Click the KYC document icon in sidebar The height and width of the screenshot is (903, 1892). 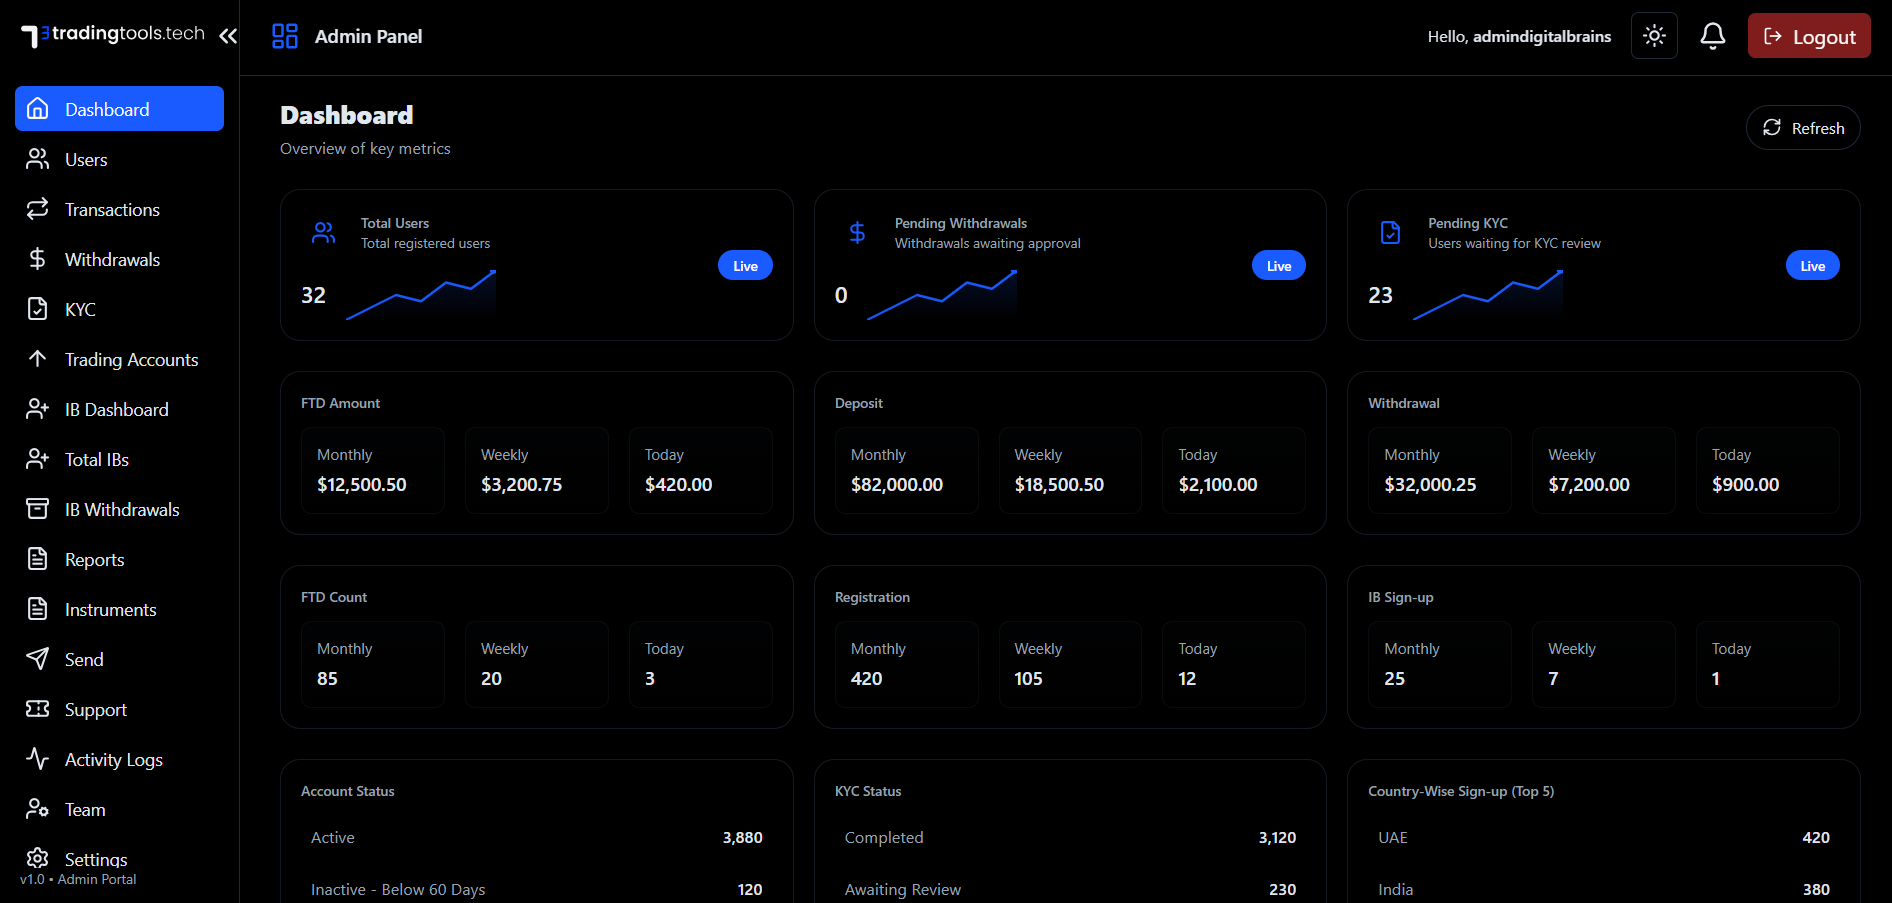(x=38, y=310)
